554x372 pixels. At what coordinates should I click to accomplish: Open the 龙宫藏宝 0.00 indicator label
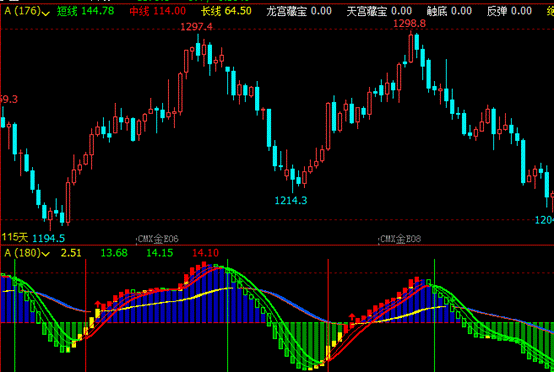(299, 11)
